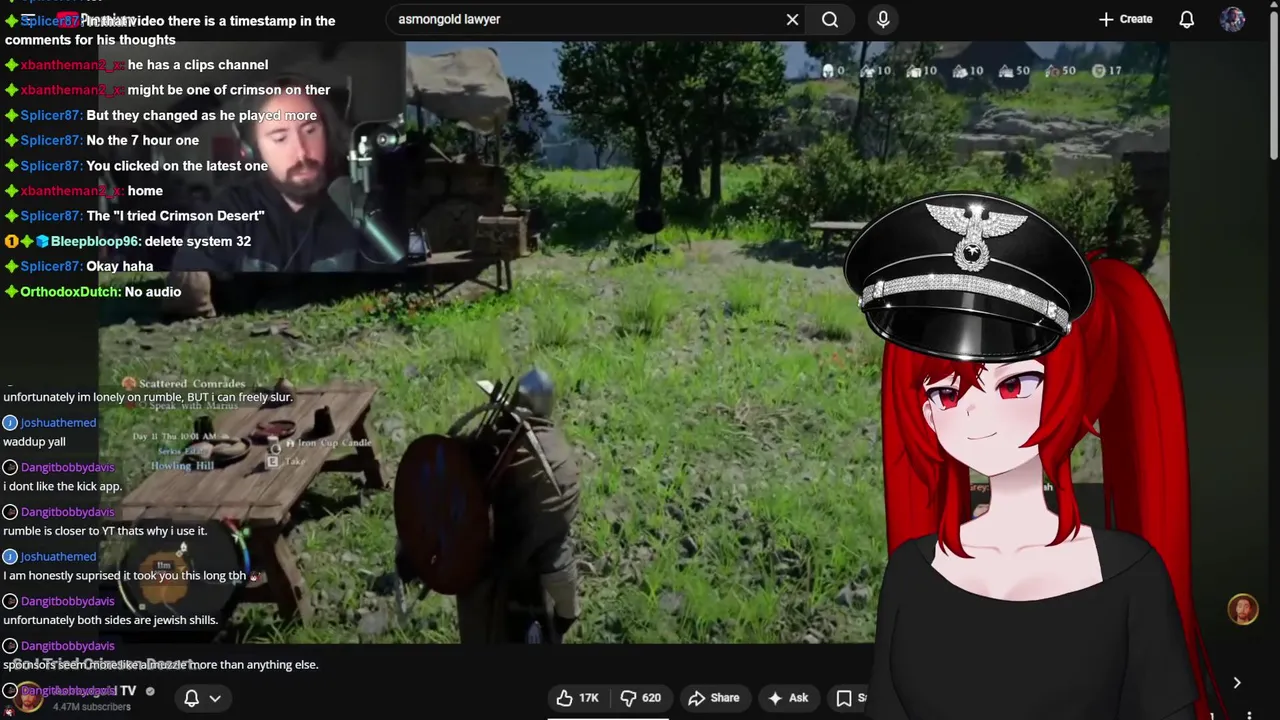
Task: Open the account avatar menu
Action: click(x=1232, y=19)
